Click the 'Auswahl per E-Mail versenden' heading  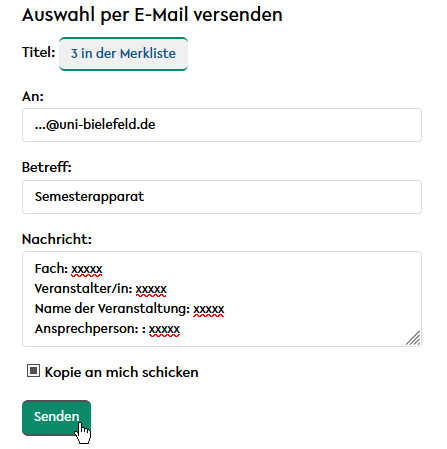tap(152, 15)
